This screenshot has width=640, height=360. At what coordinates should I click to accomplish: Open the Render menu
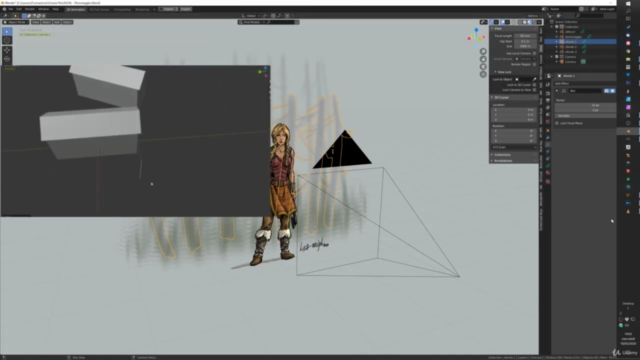tap(30, 9)
